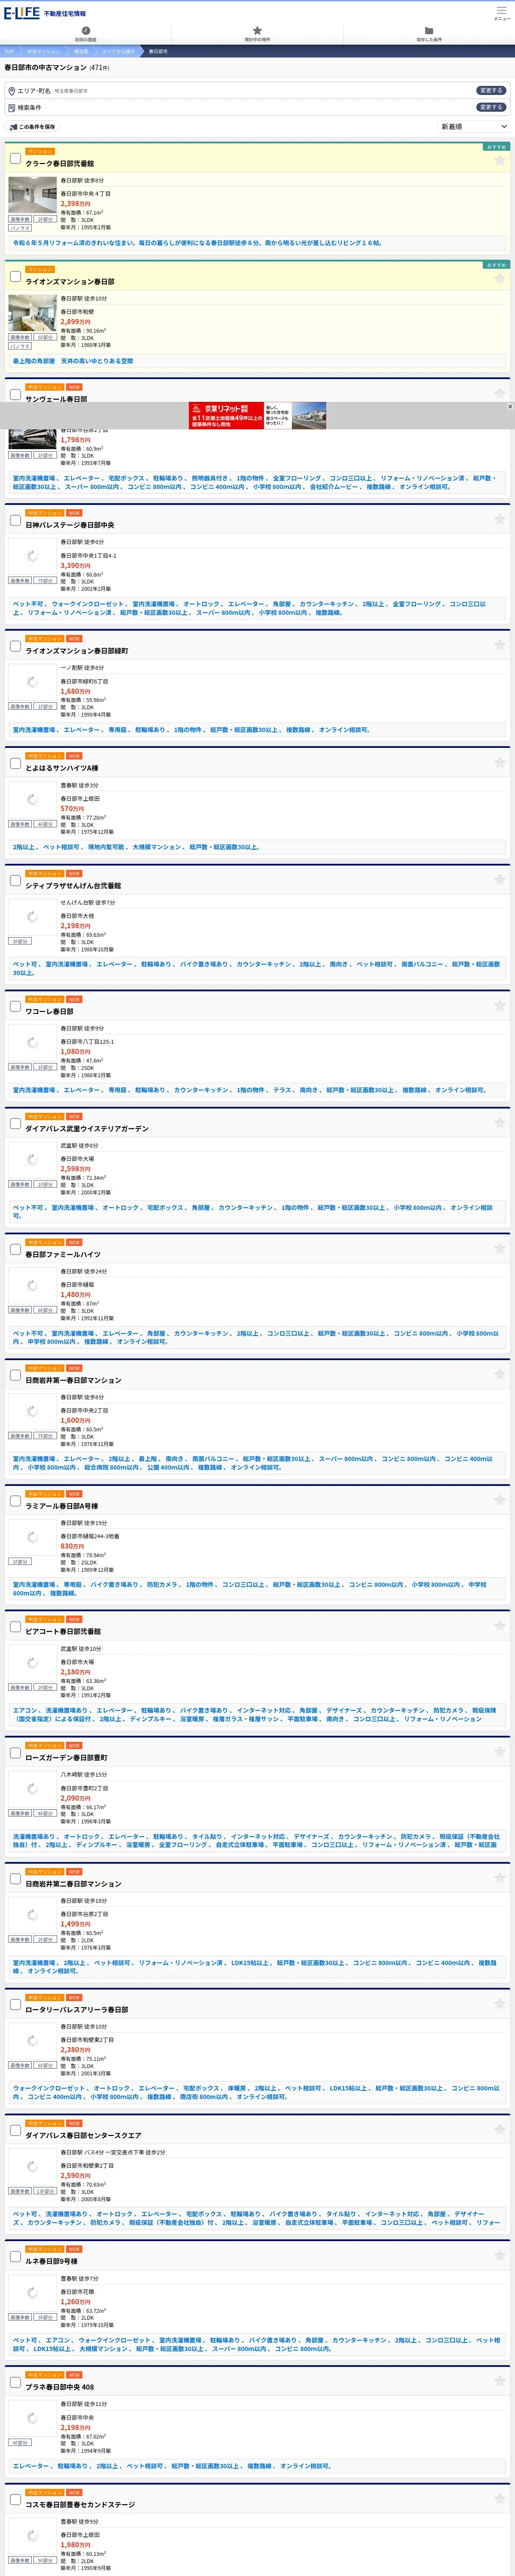
Task: Click the 中古マンション breadcrumb
Action: coord(44,51)
